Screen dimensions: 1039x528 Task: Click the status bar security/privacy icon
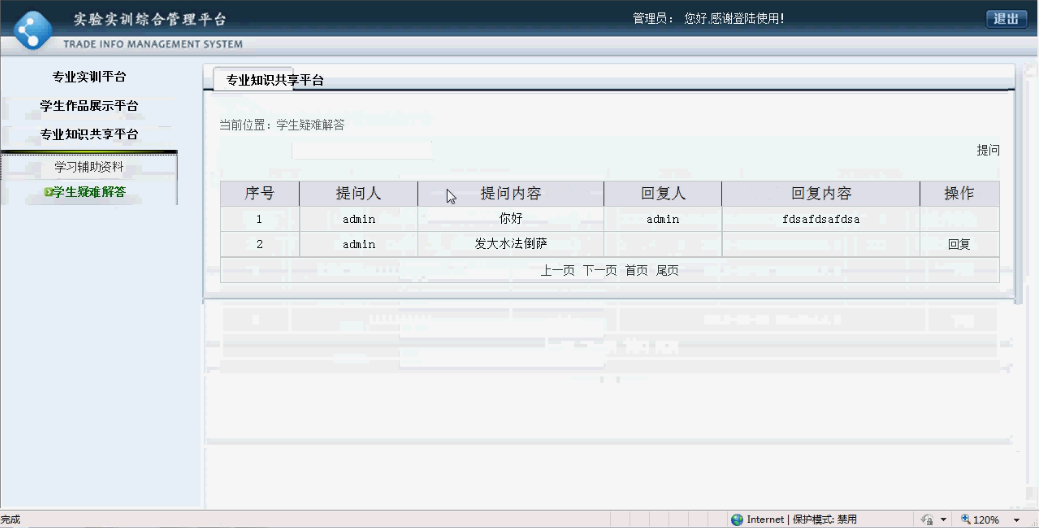927,519
